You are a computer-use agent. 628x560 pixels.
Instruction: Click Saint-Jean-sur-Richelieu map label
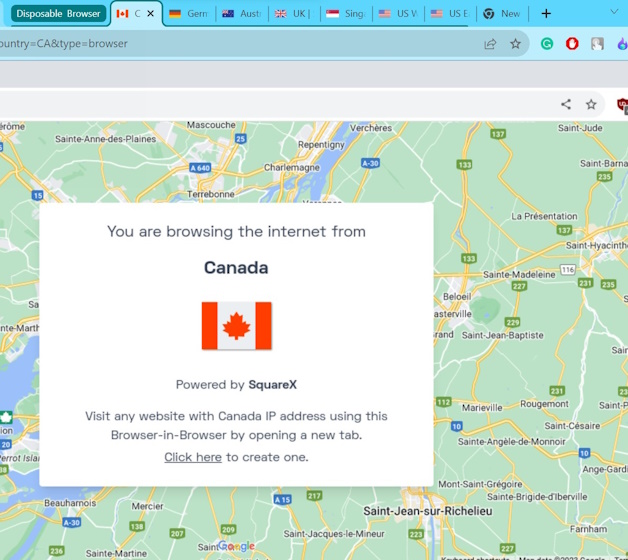coord(428,511)
